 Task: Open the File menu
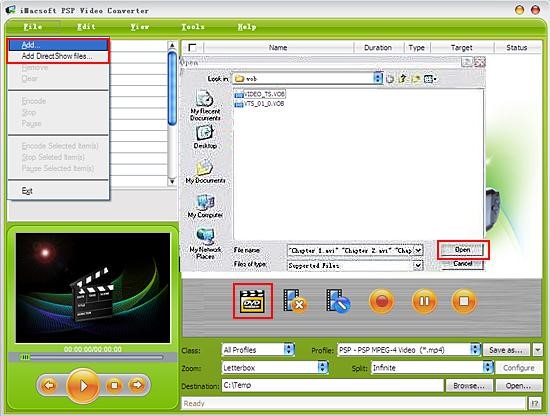33,27
